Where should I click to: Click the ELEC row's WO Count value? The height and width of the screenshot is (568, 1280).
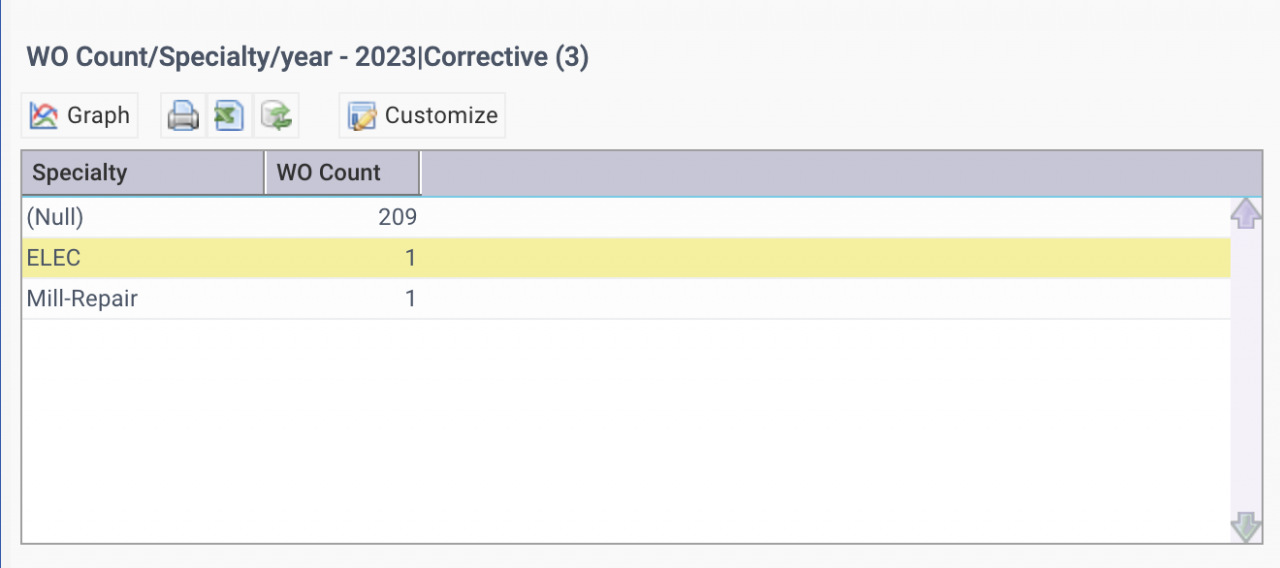[x=409, y=258]
